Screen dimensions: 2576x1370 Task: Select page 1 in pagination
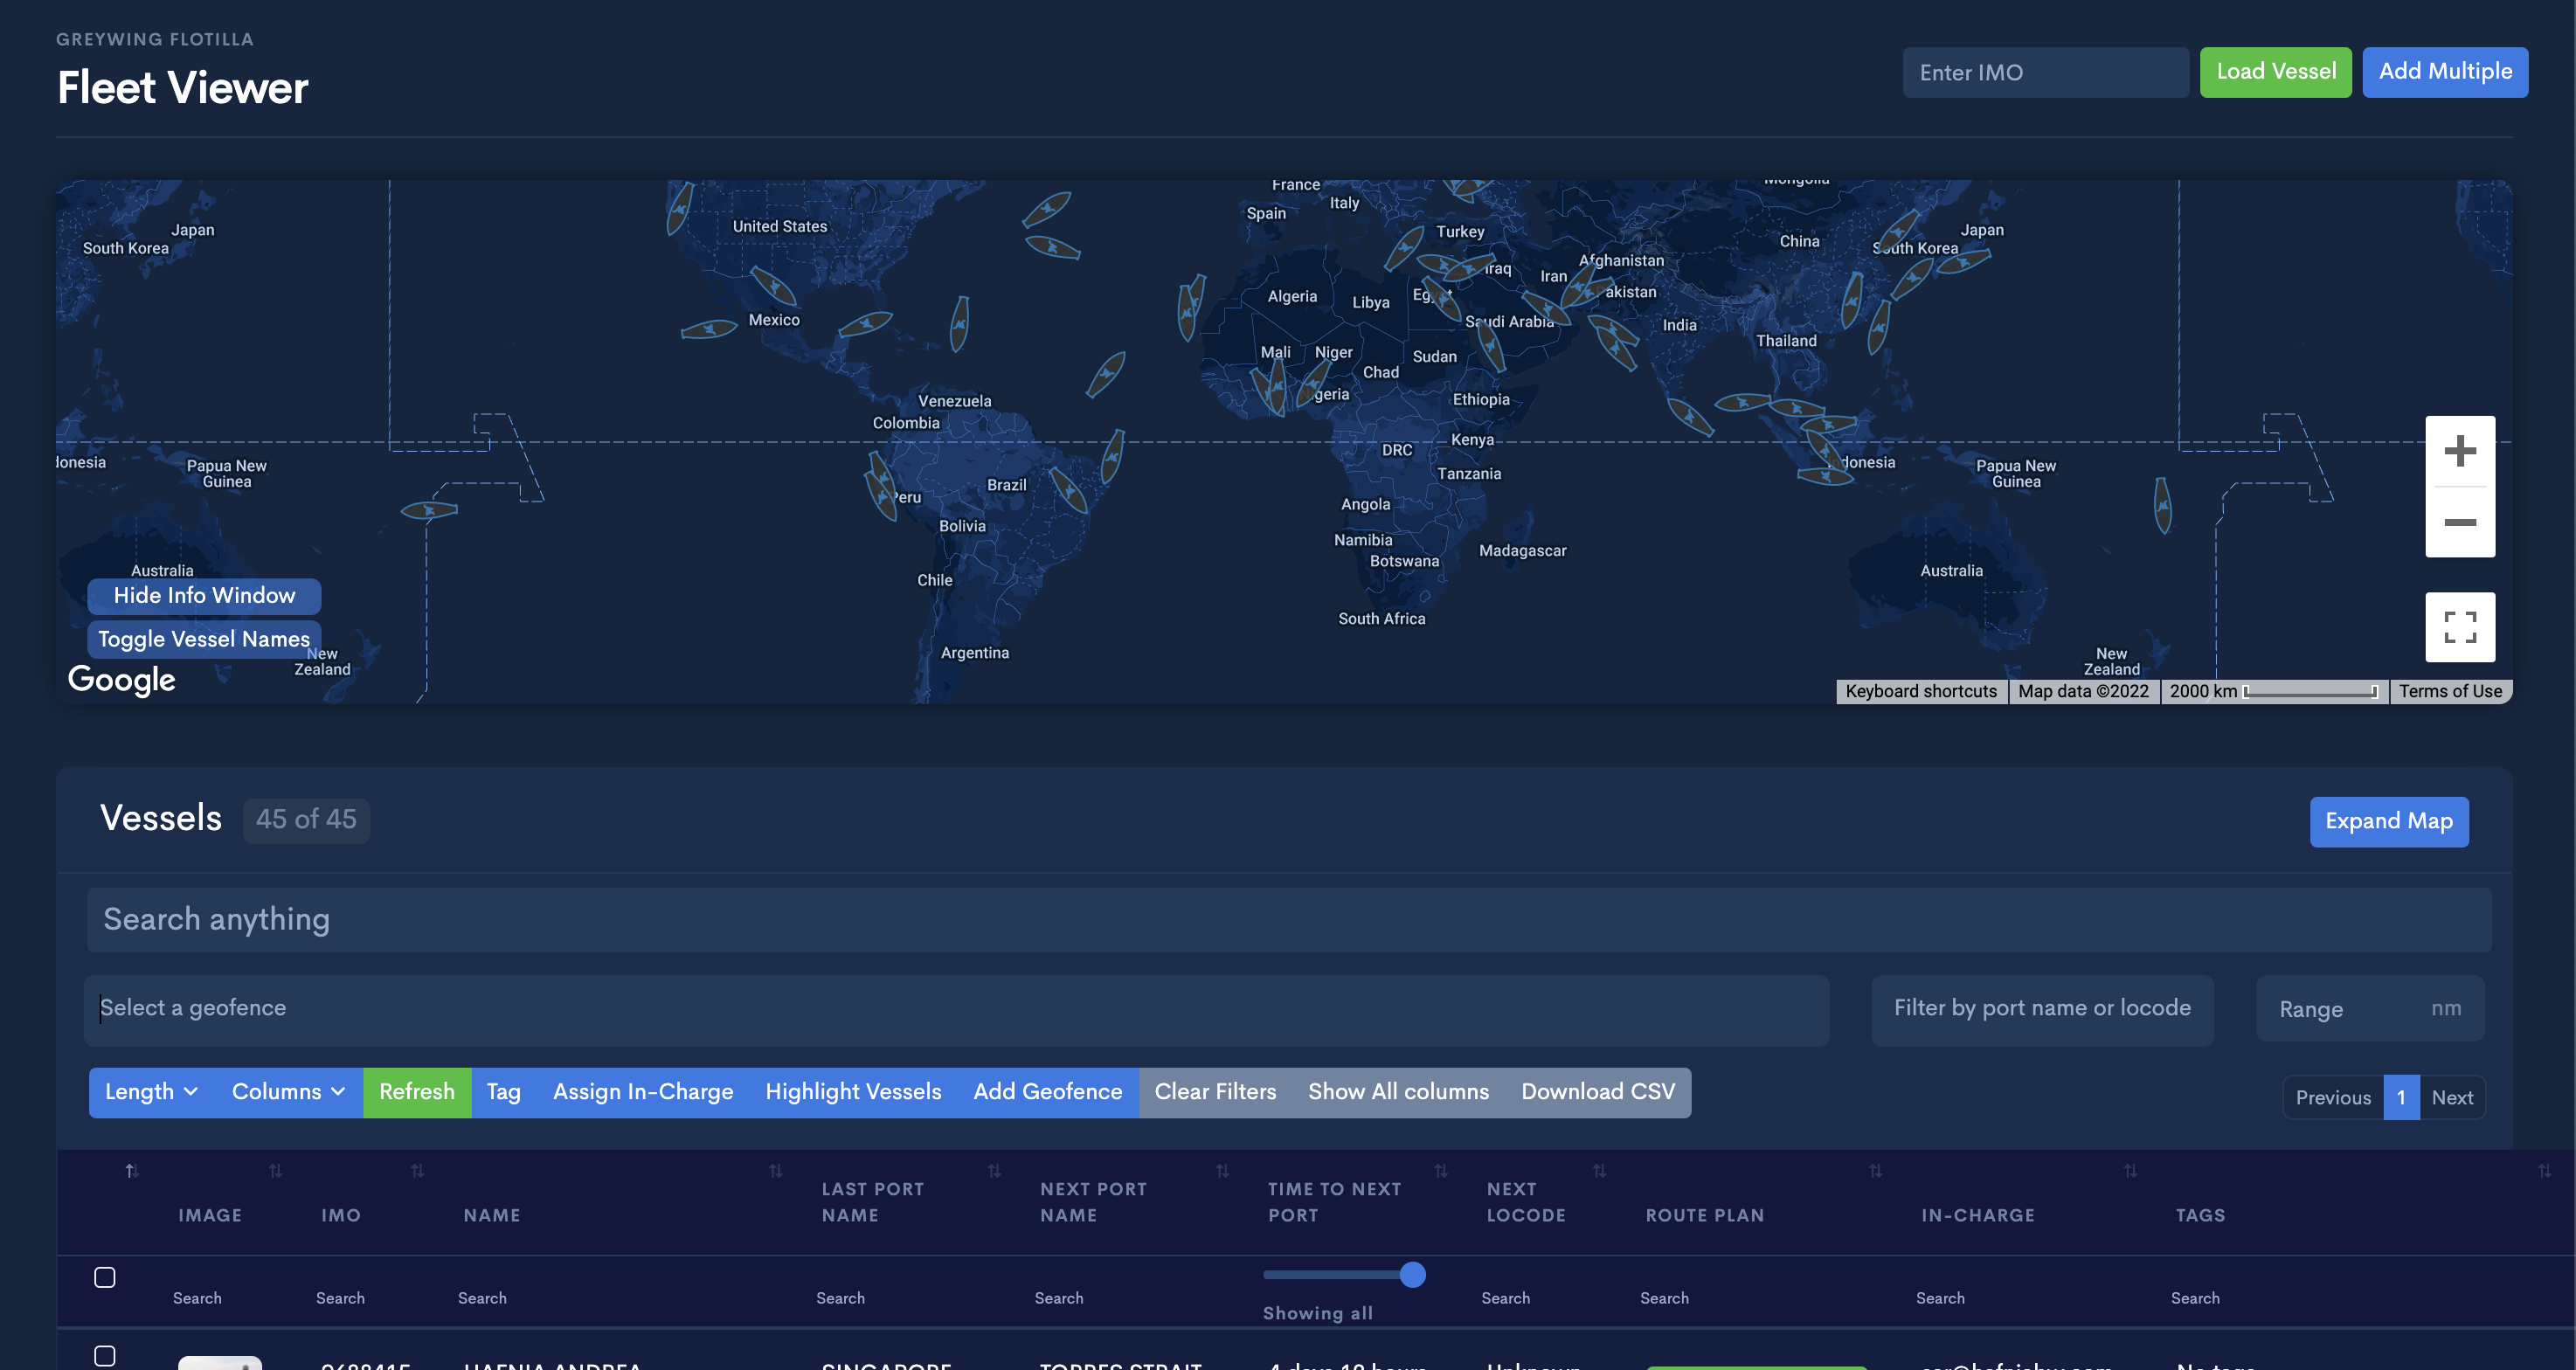(2401, 1097)
